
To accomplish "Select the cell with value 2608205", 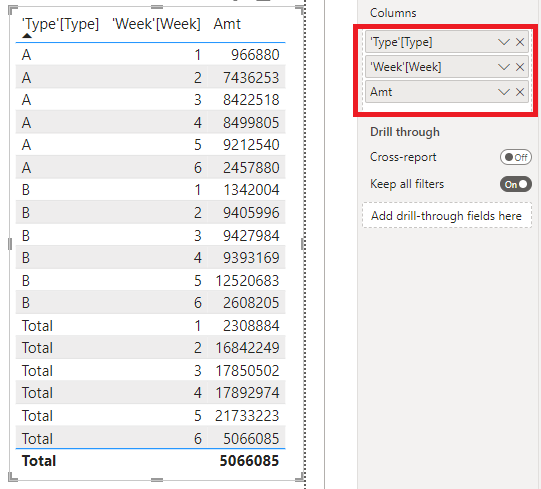I will click(x=251, y=303).
